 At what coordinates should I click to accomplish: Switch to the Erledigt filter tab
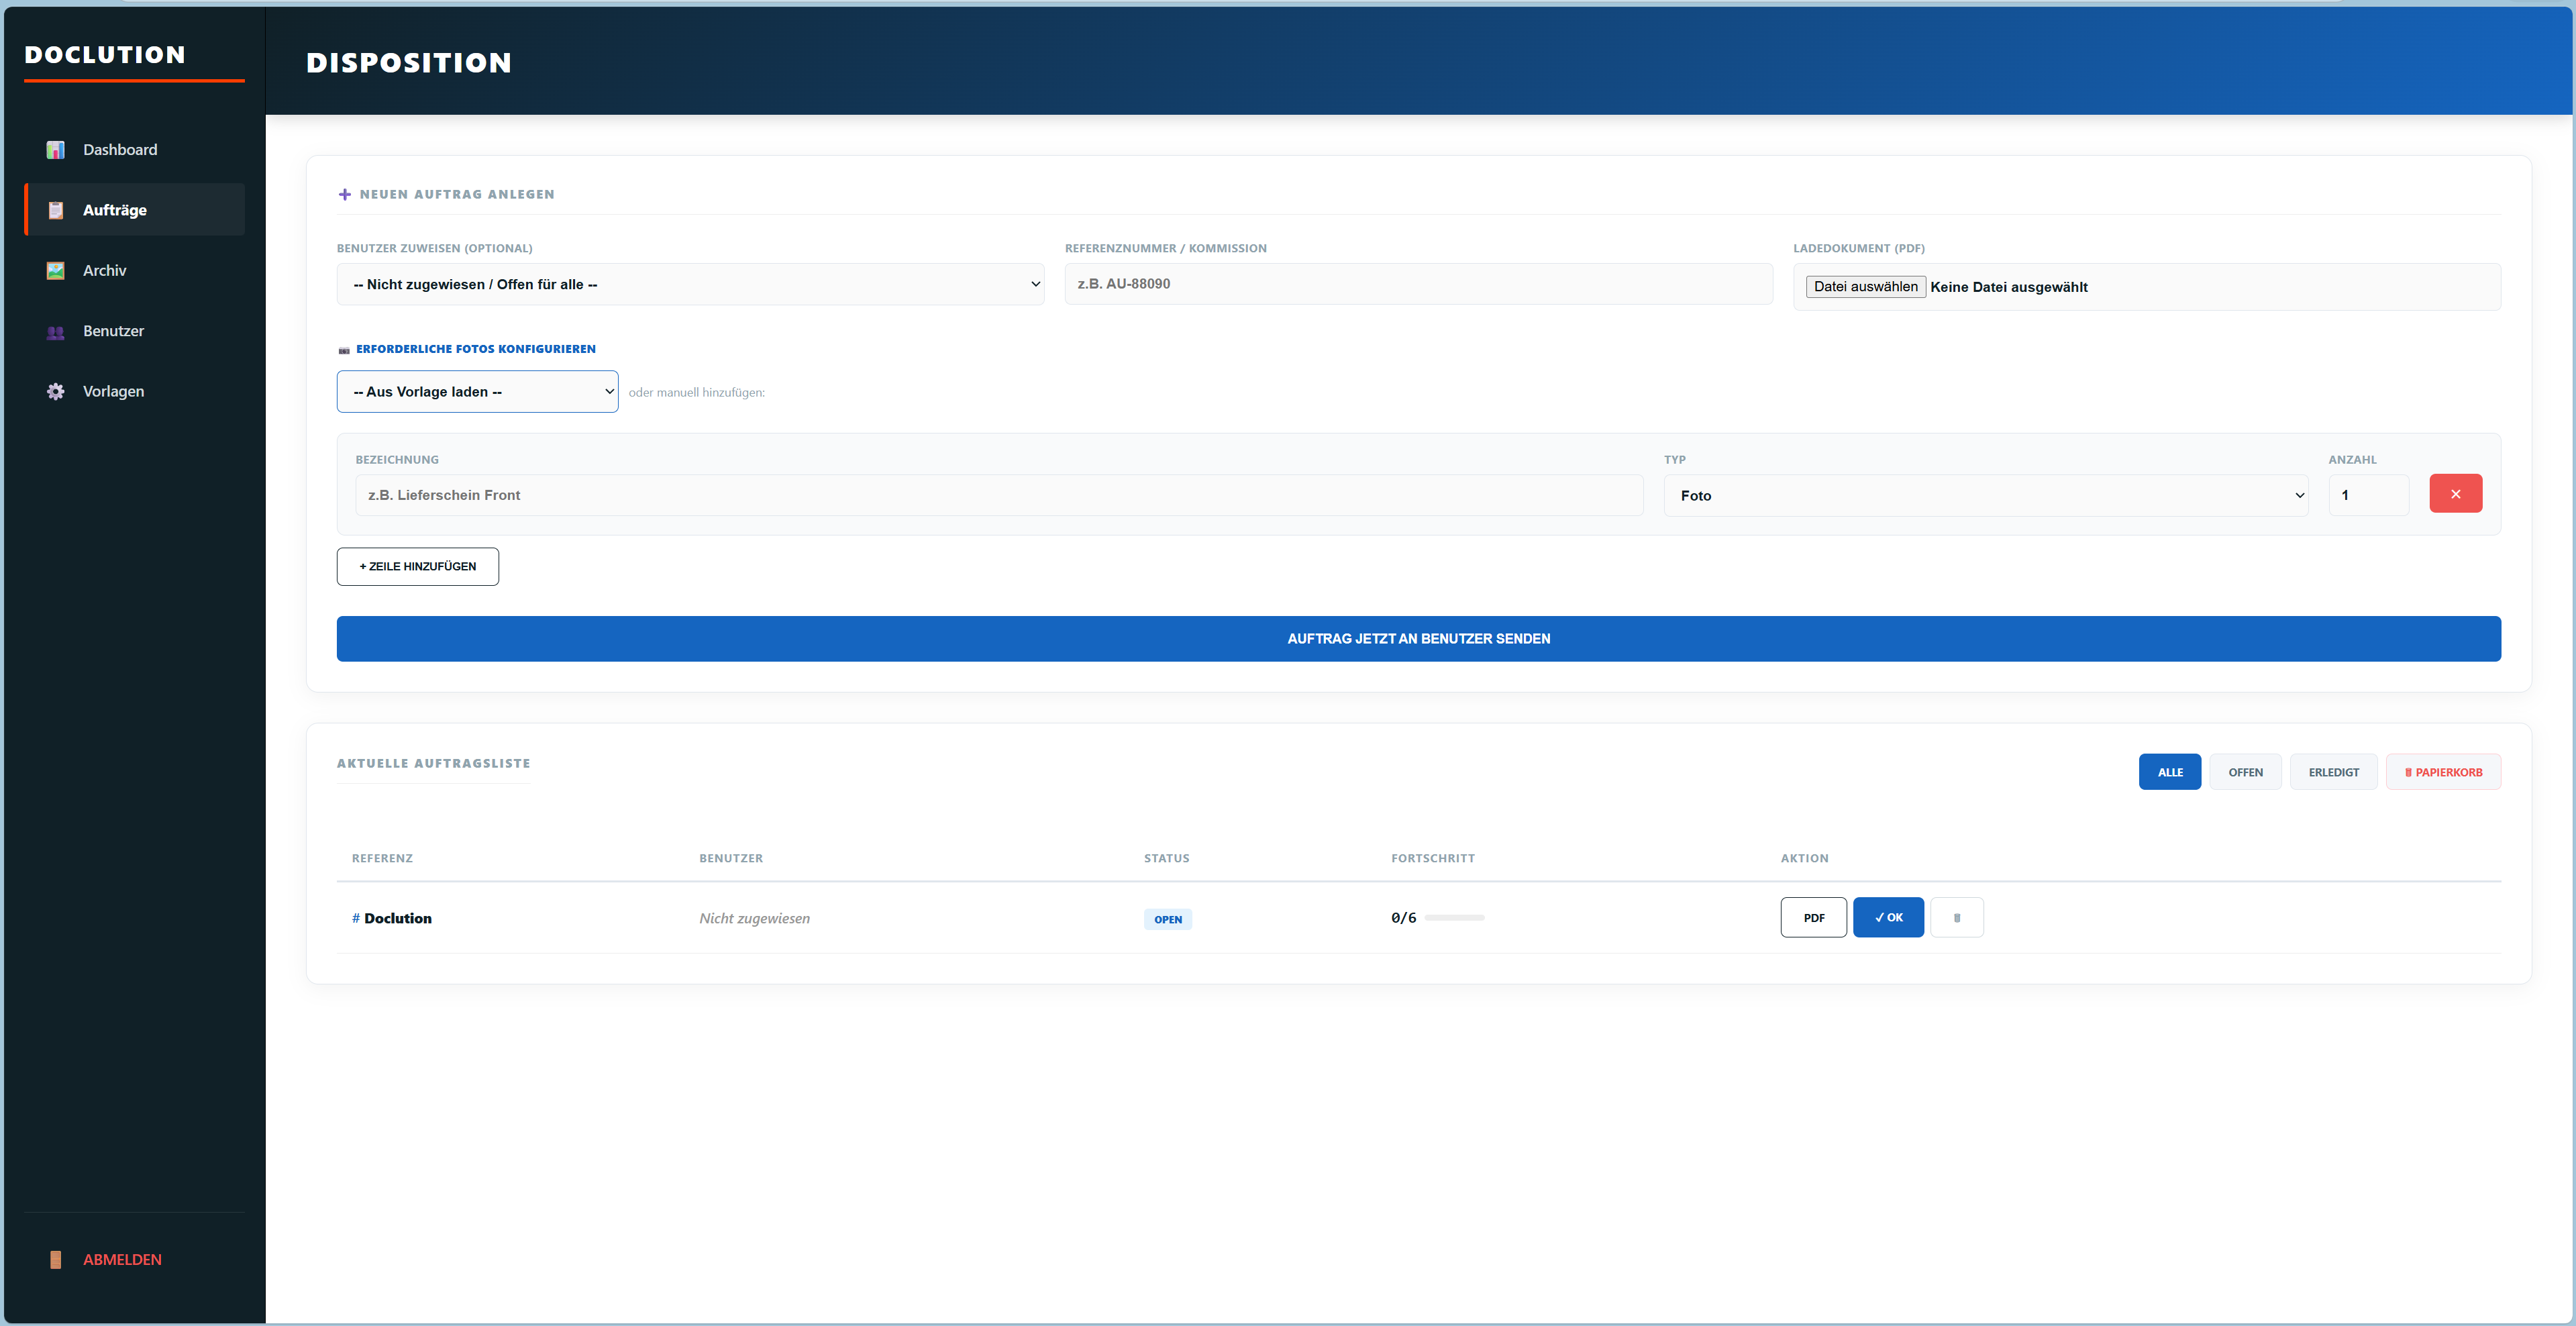[x=2333, y=772]
